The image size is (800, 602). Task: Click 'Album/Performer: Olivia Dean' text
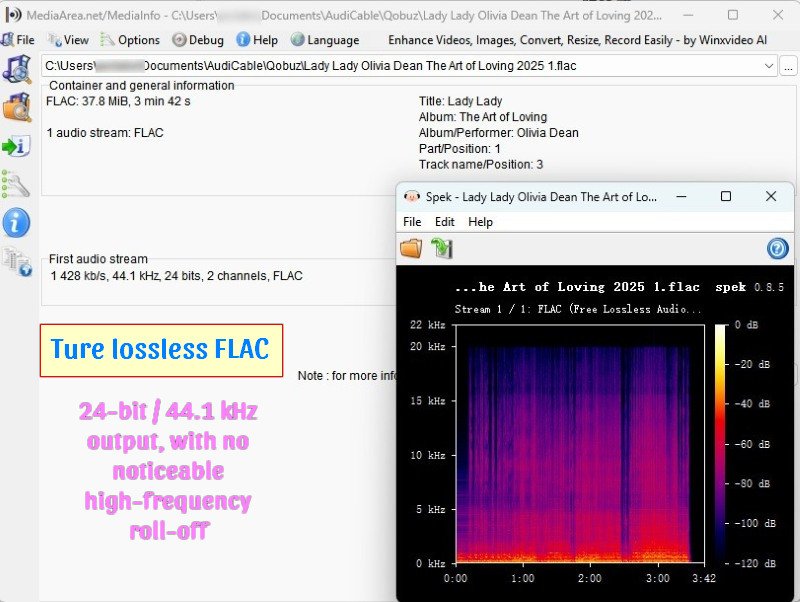click(499, 133)
